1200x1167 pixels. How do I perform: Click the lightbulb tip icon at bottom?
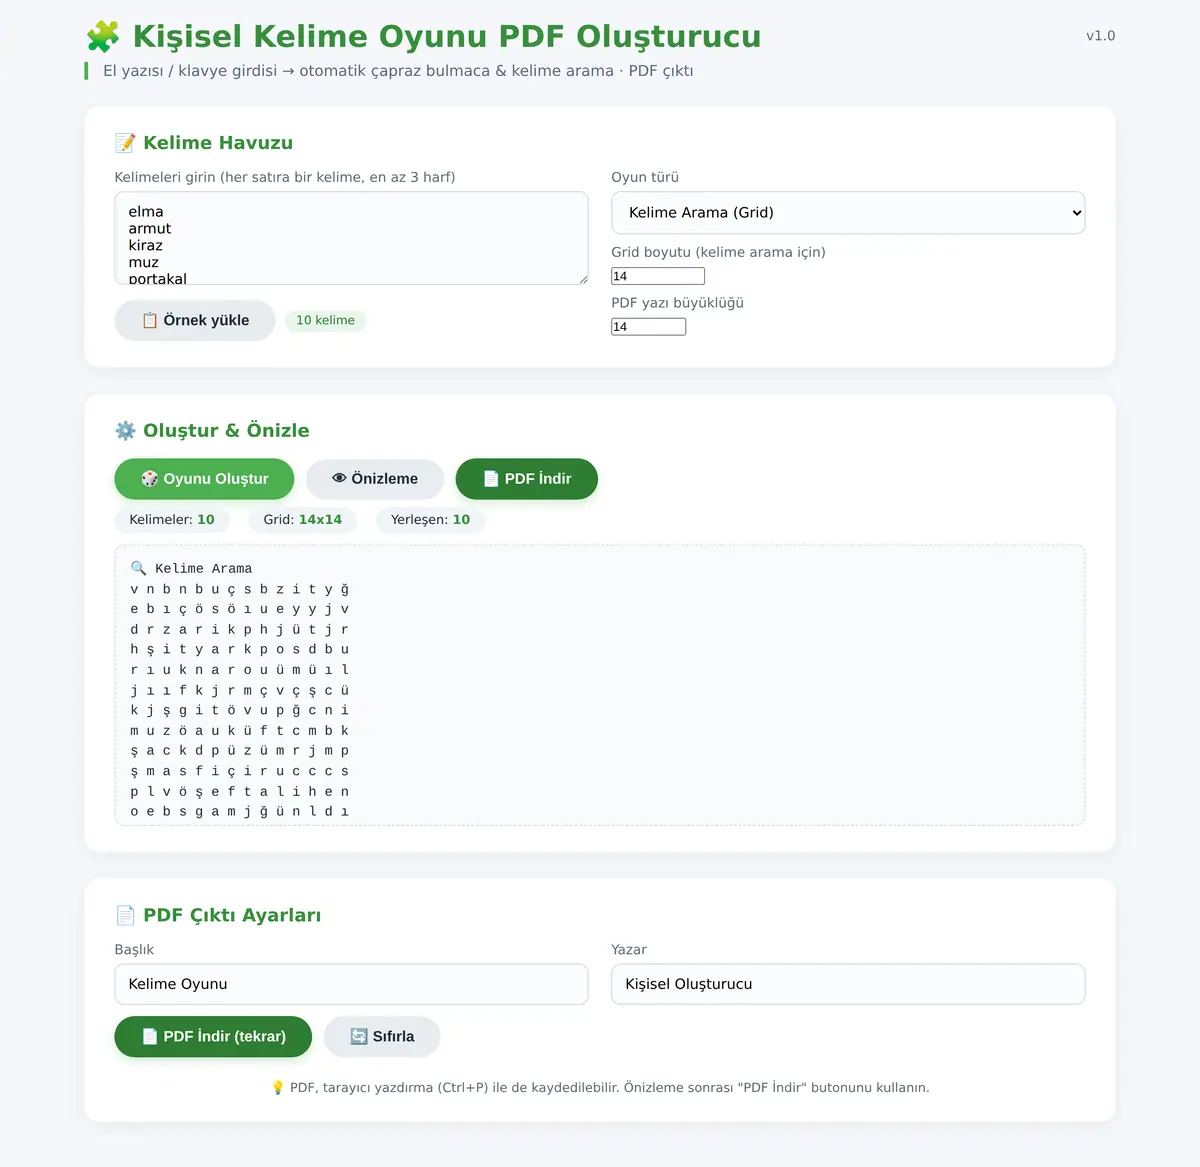pyautogui.click(x=278, y=1088)
